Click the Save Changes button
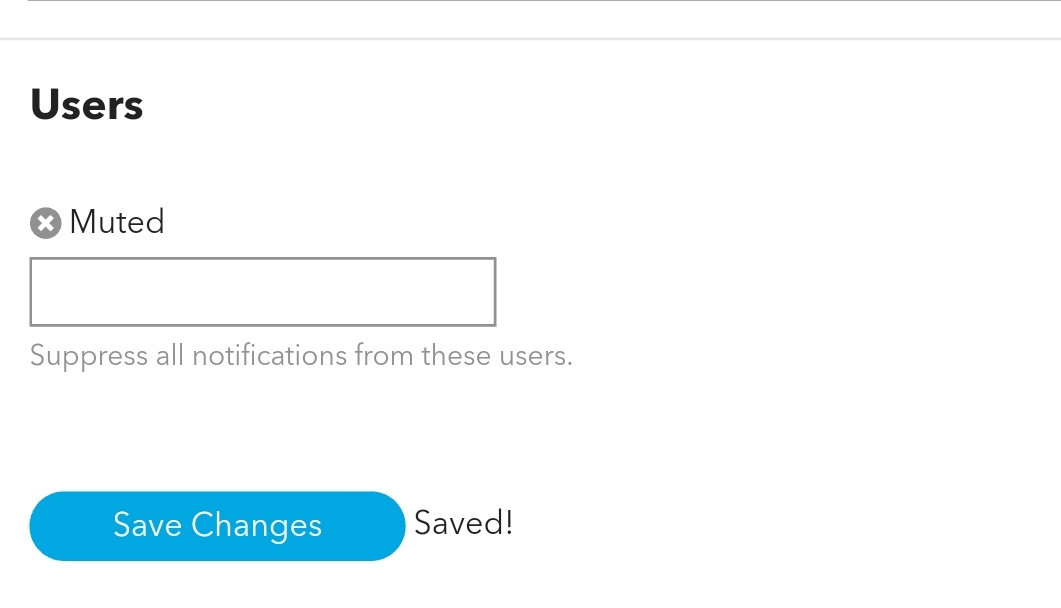The width and height of the screenshot is (1061, 608). click(217, 525)
